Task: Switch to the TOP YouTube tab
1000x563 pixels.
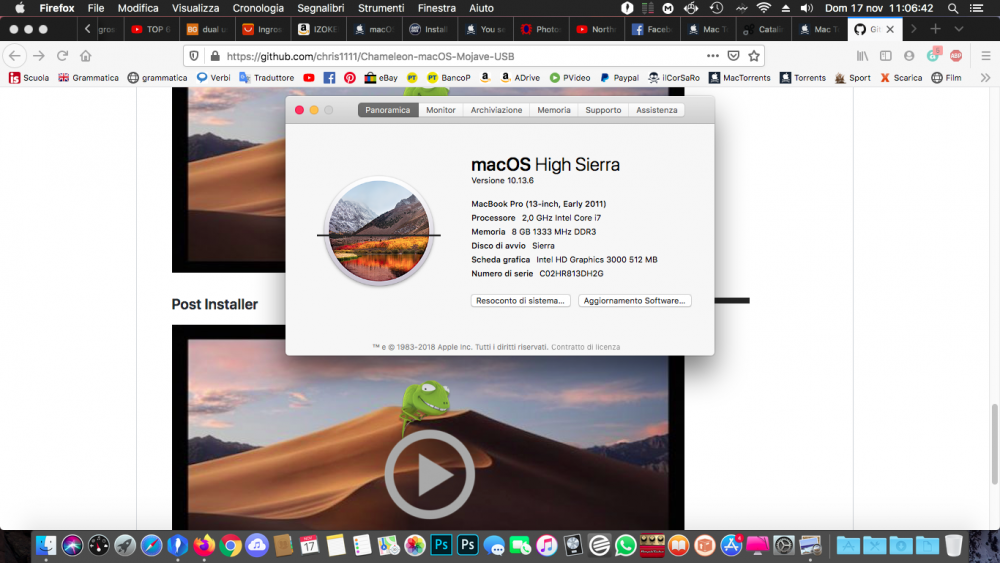Action: 152,29
